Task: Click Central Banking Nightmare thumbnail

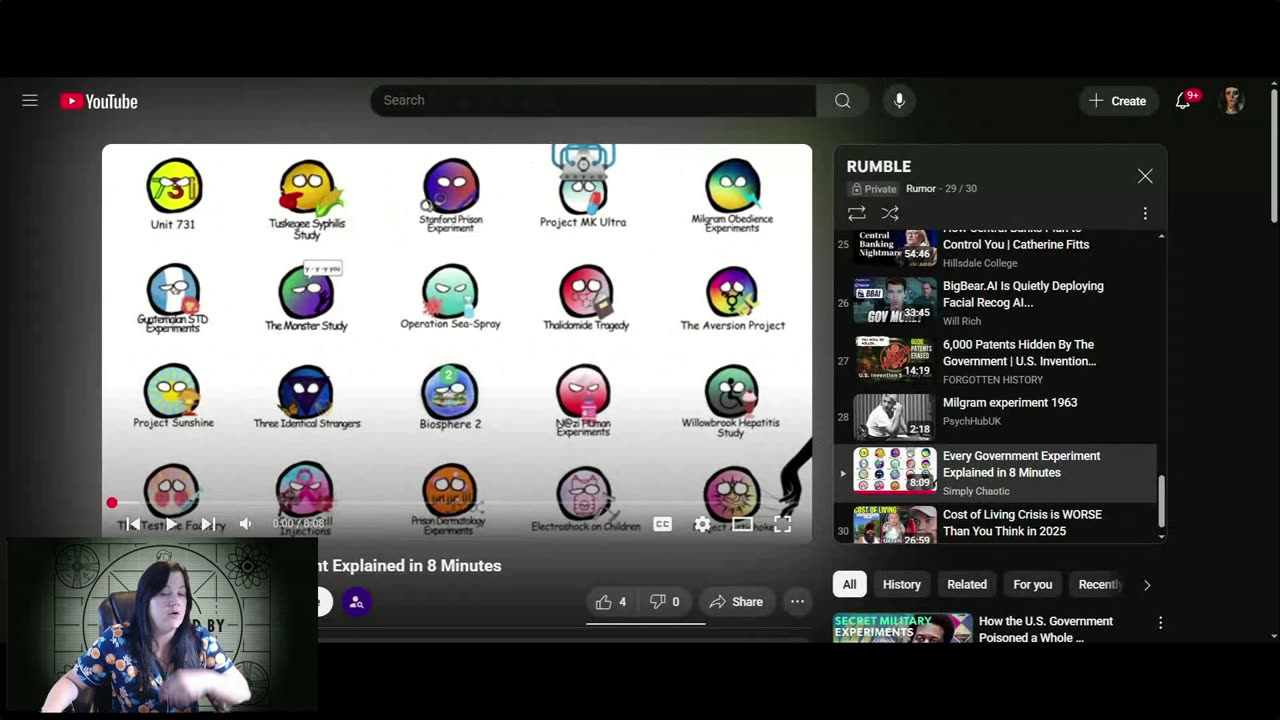Action: coord(894,247)
